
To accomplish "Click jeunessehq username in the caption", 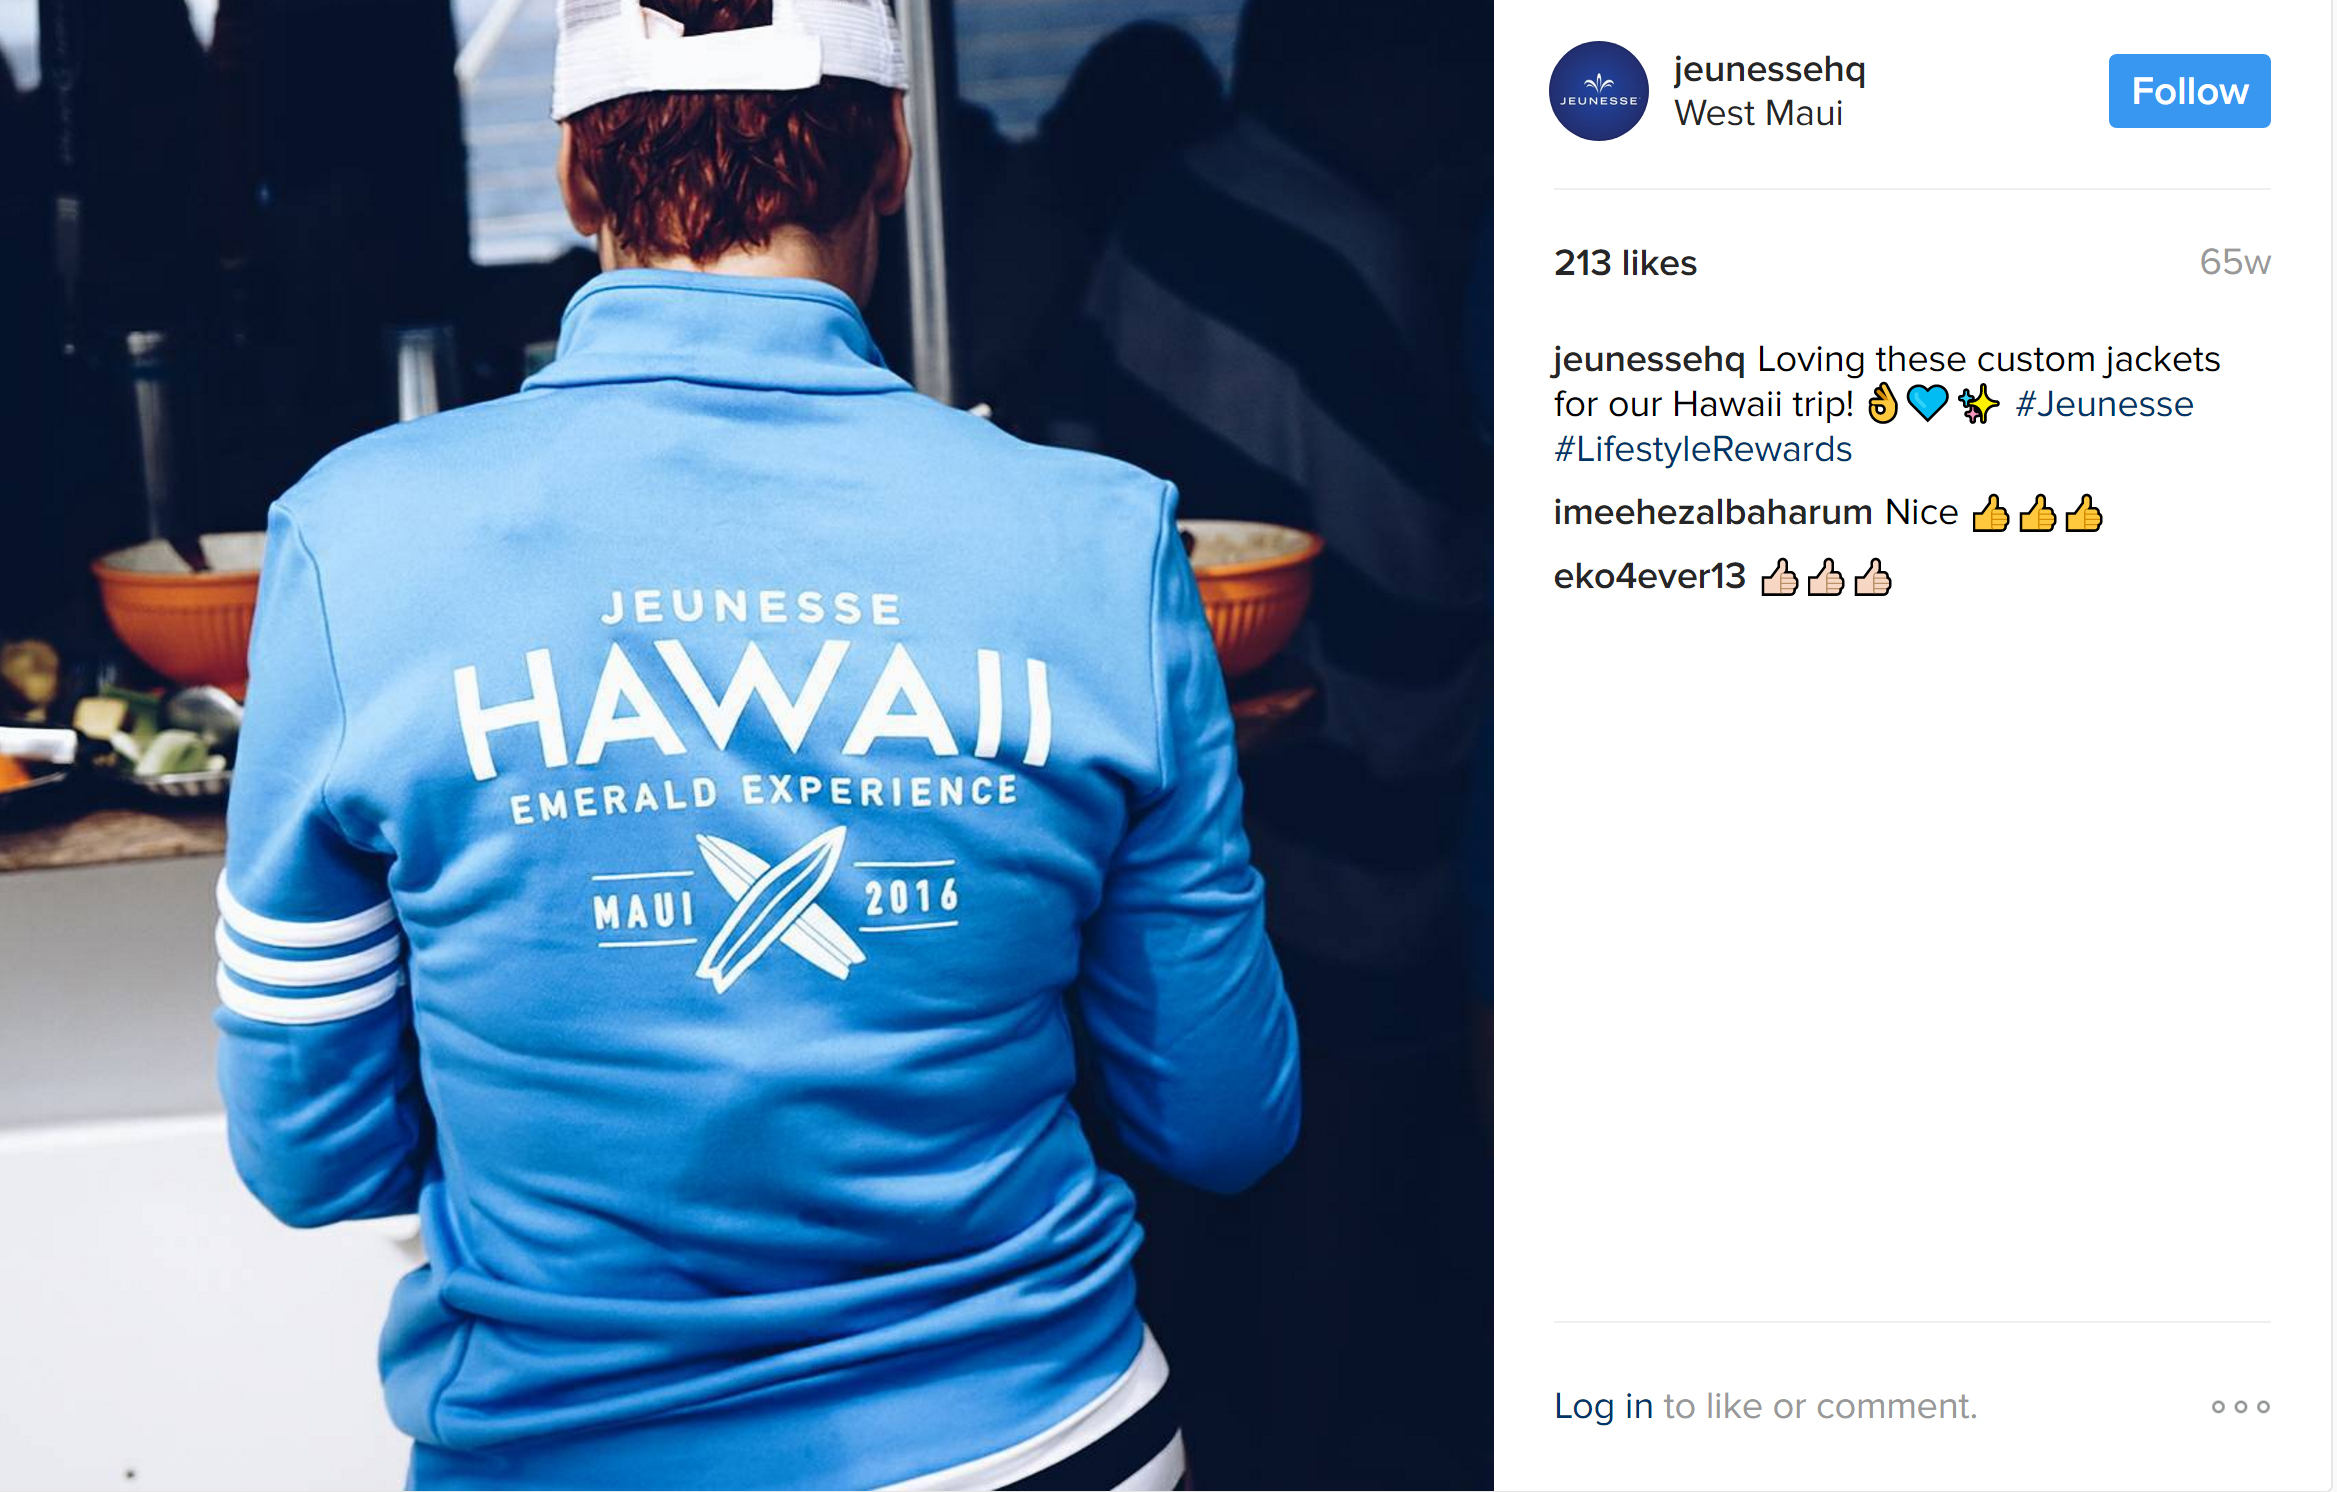I will coord(1649,359).
